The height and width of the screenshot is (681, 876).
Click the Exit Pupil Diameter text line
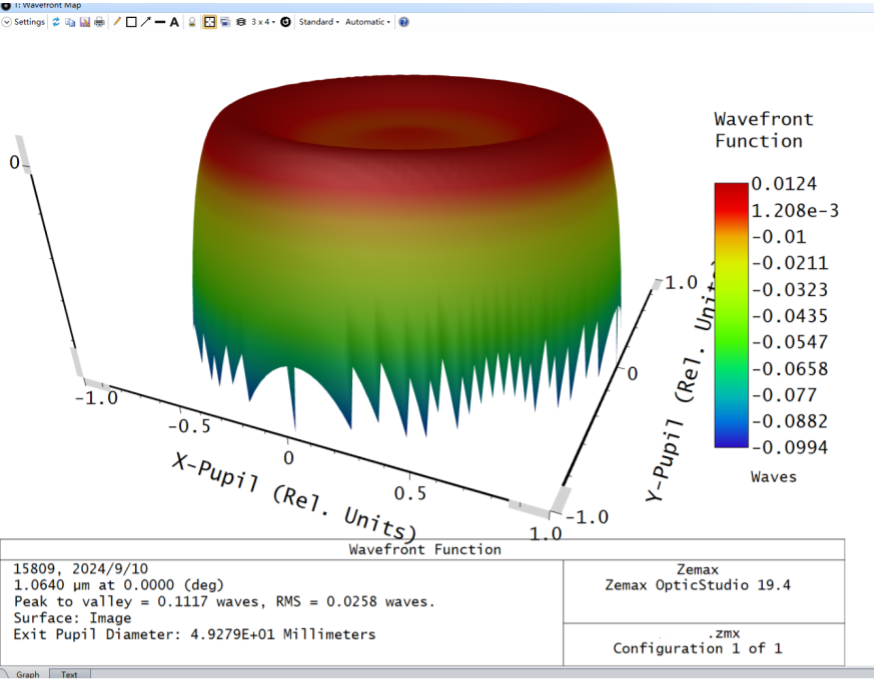tap(194, 635)
